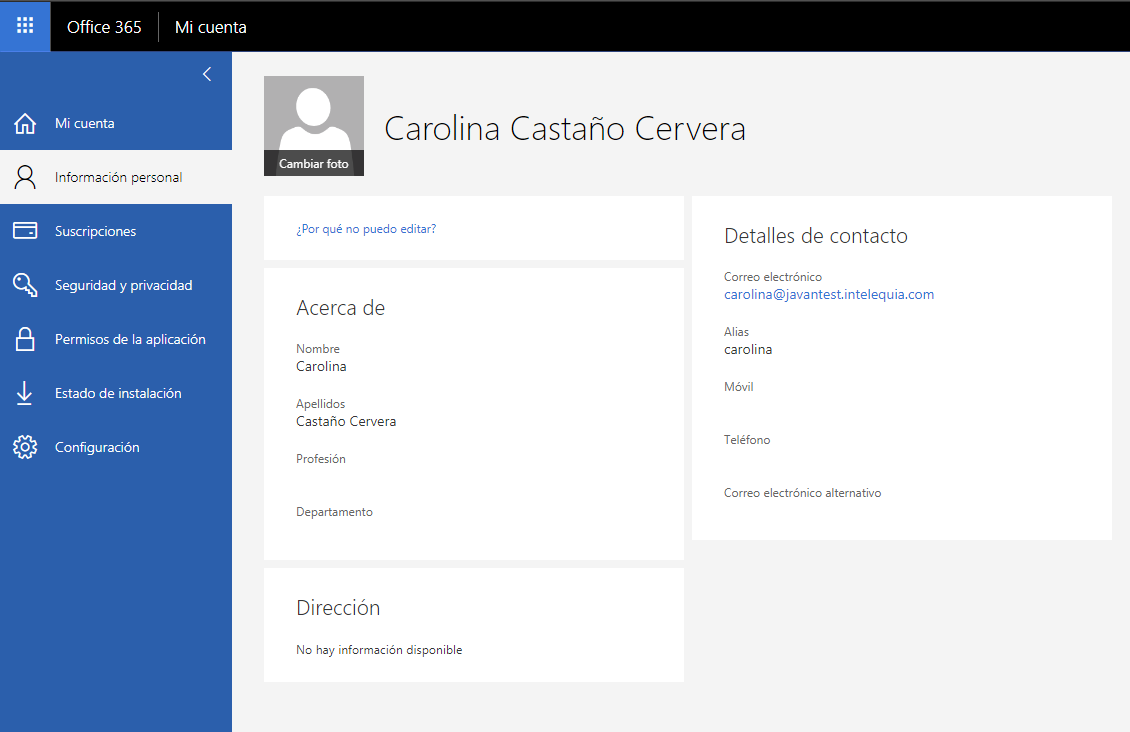Viewport: 1130px width, 732px height.
Task: Click the Seguridad y privacidad key icon
Action: (x=24, y=284)
